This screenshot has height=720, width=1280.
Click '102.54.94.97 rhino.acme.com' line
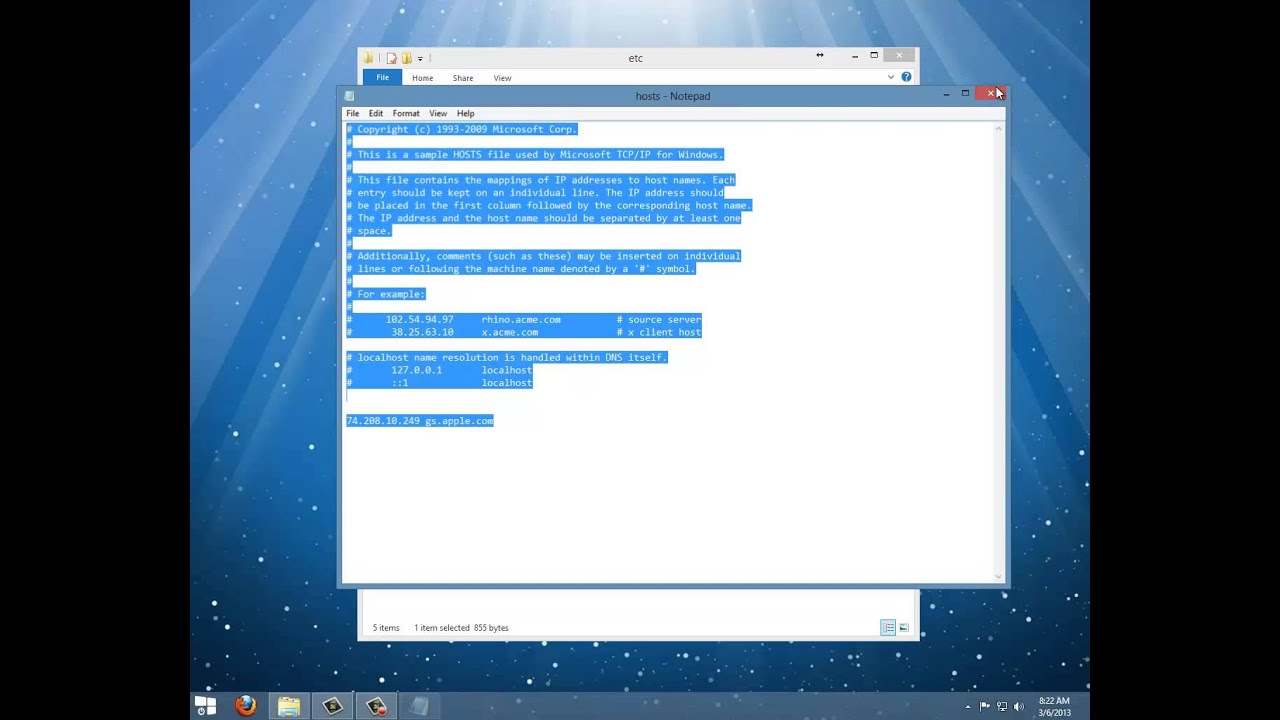pos(524,320)
